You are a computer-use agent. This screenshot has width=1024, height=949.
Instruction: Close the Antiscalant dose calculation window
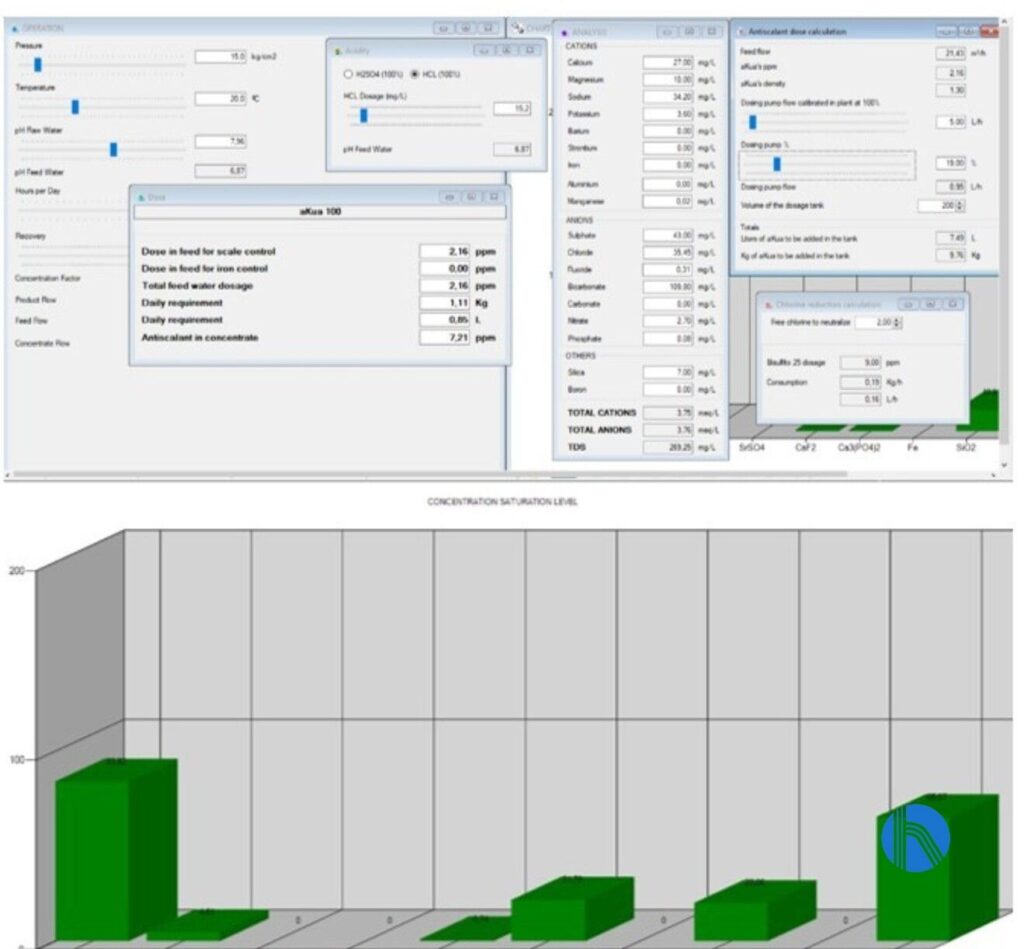point(989,32)
